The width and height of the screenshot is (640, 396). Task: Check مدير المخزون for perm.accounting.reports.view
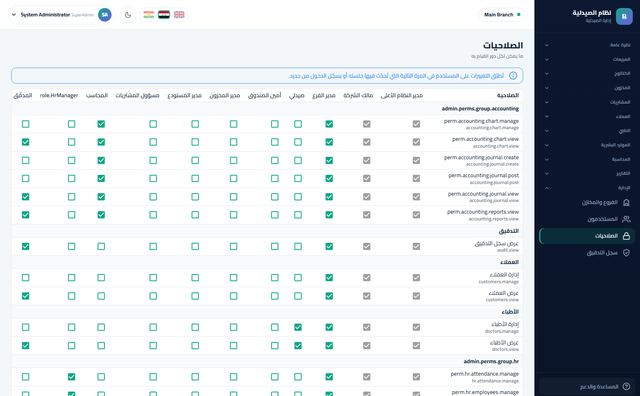point(233,215)
